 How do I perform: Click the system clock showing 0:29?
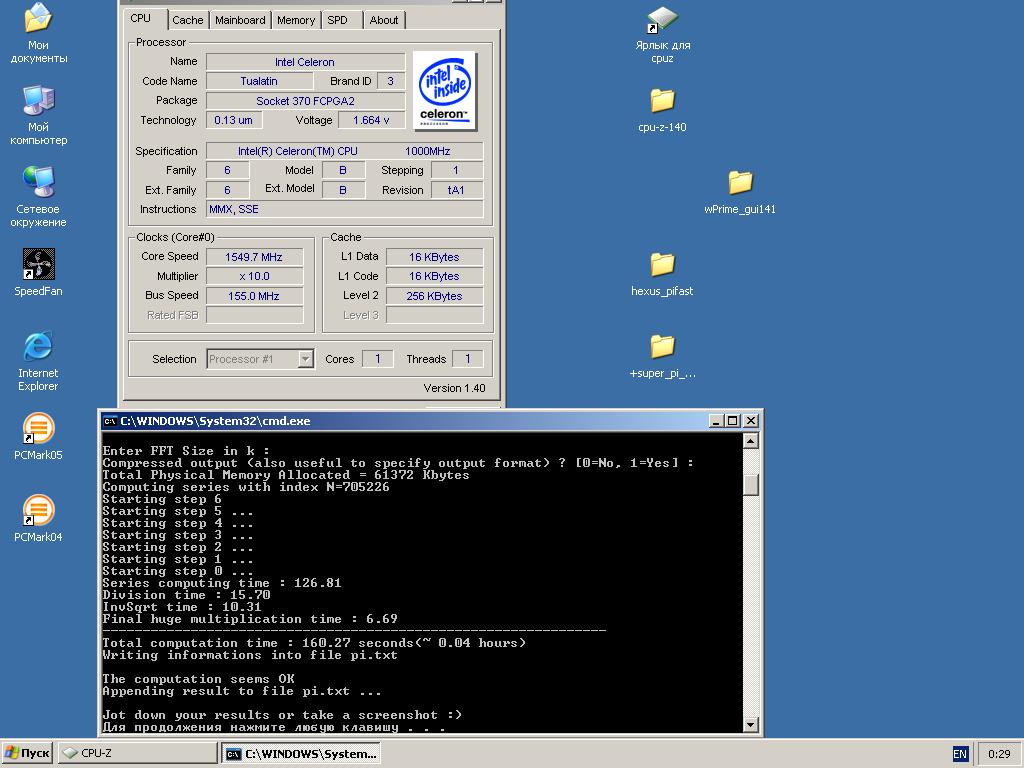point(999,754)
